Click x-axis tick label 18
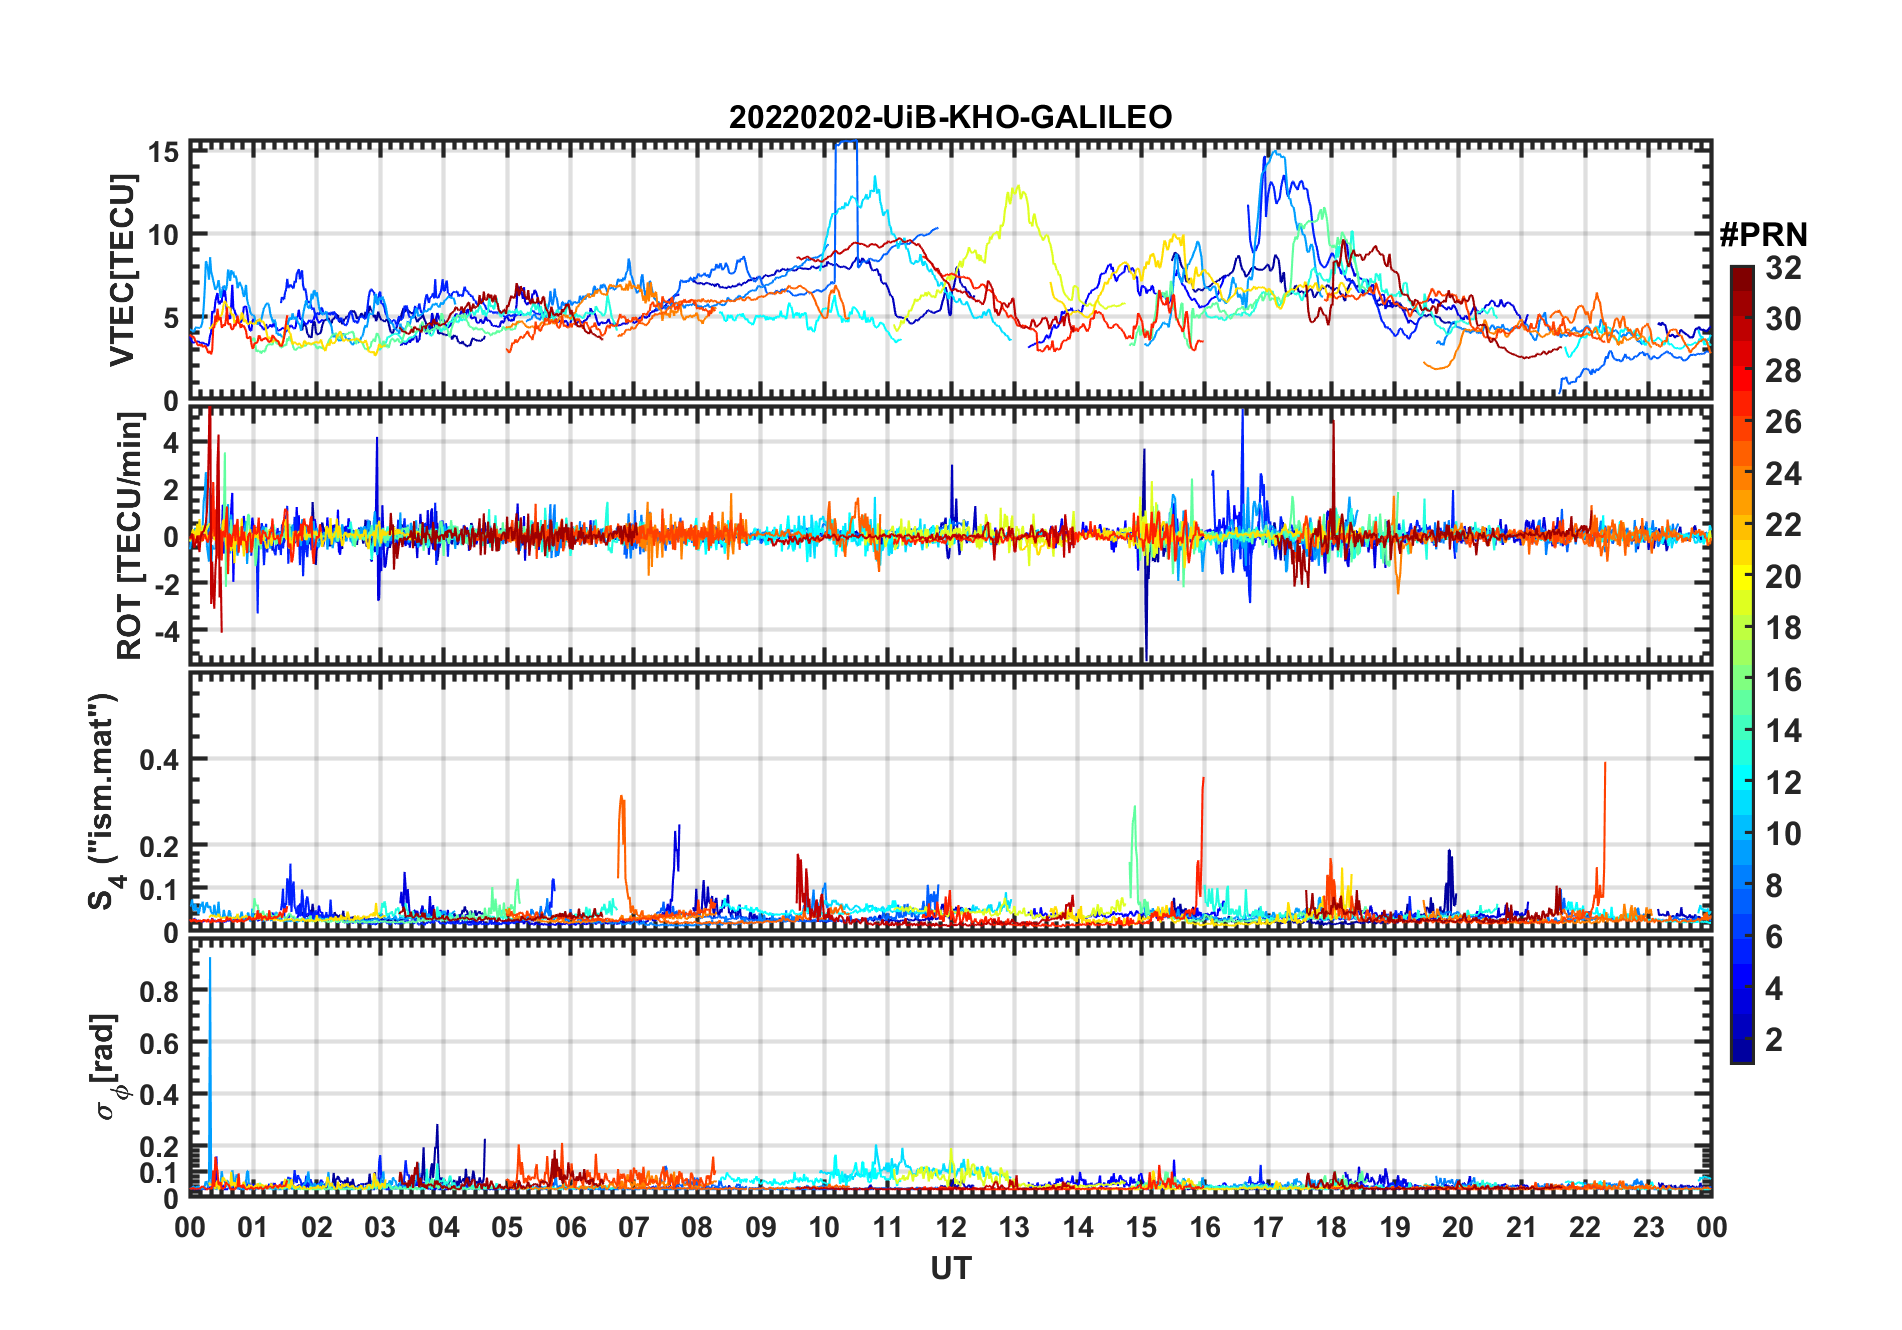This screenshot has height=1330, width=1902. pos(1331,1227)
